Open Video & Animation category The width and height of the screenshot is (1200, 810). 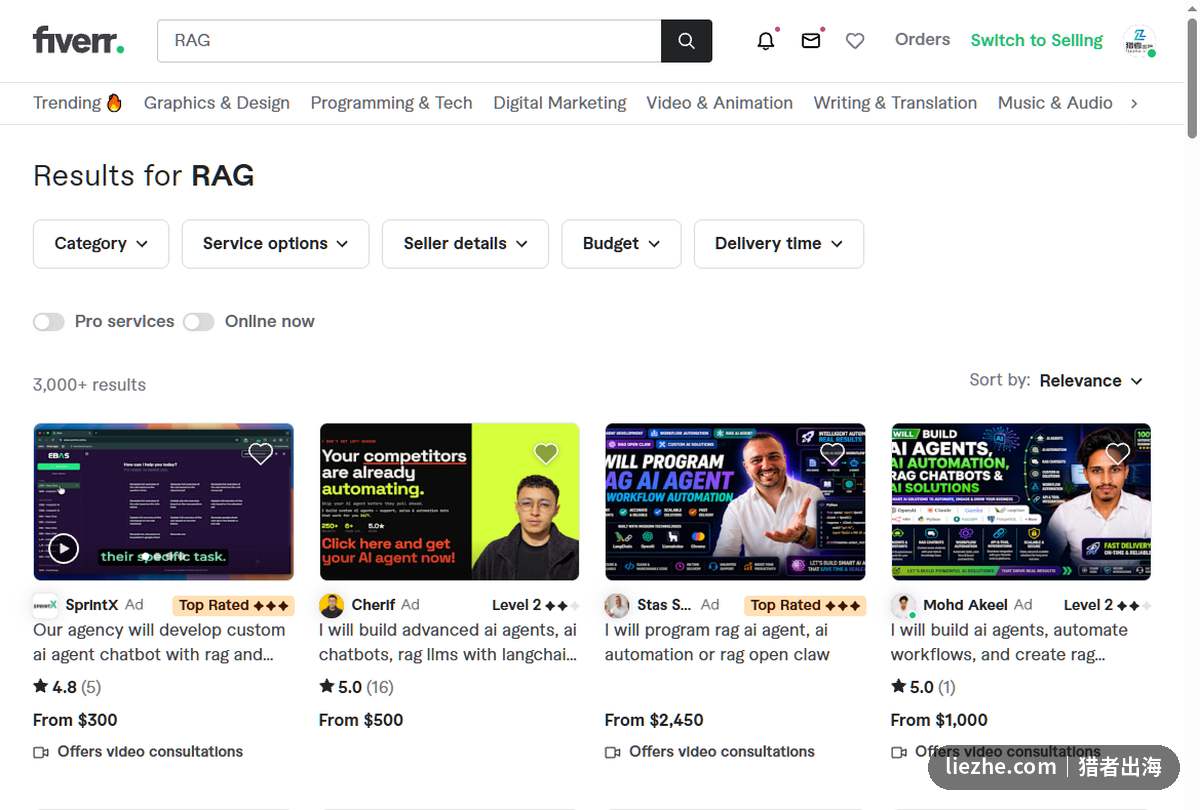tap(719, 103)
